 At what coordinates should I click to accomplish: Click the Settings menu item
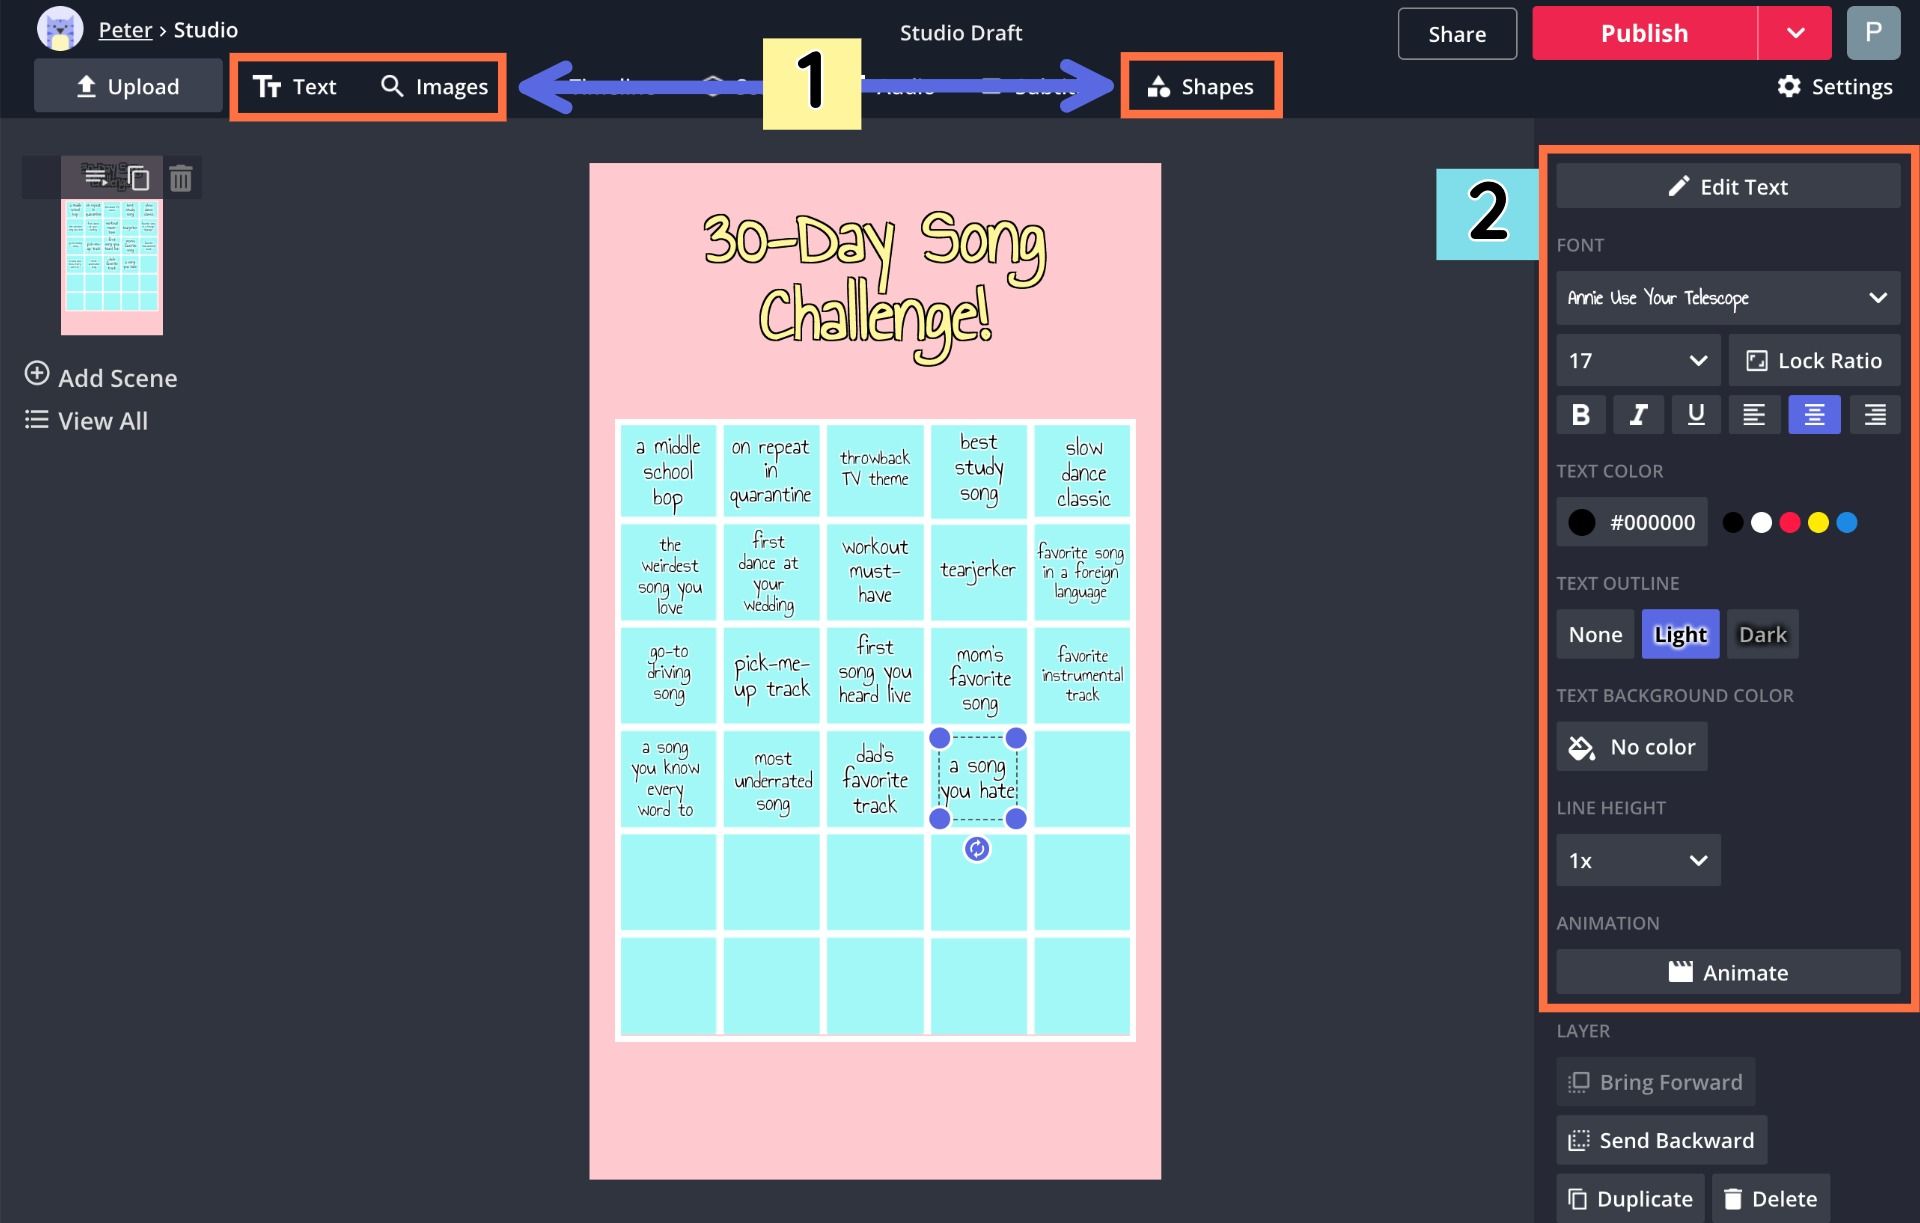click(x=1833, y=85)
